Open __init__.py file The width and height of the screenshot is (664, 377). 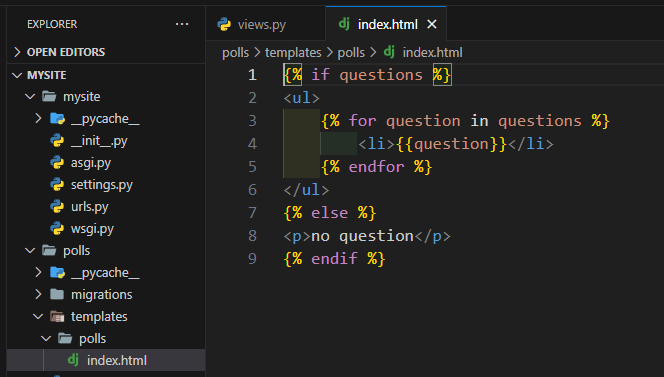tap(99, 141)
